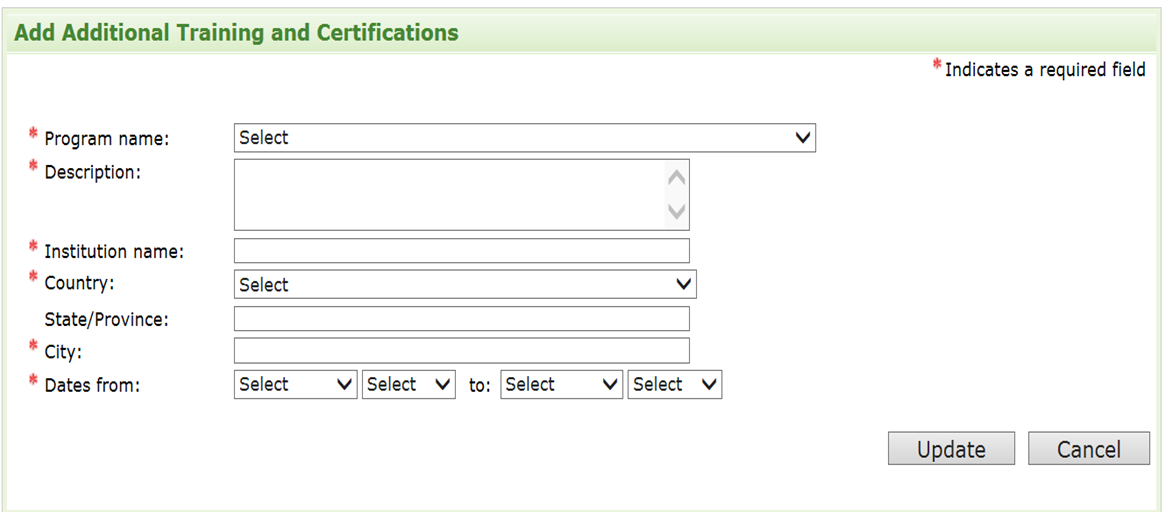
Task: Click the 'Dates from:' label
Action: coord(92,385)
